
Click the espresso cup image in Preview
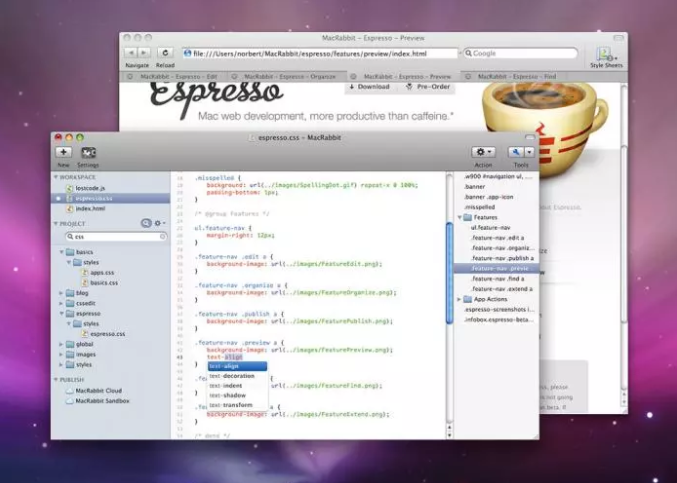(544, 127)
